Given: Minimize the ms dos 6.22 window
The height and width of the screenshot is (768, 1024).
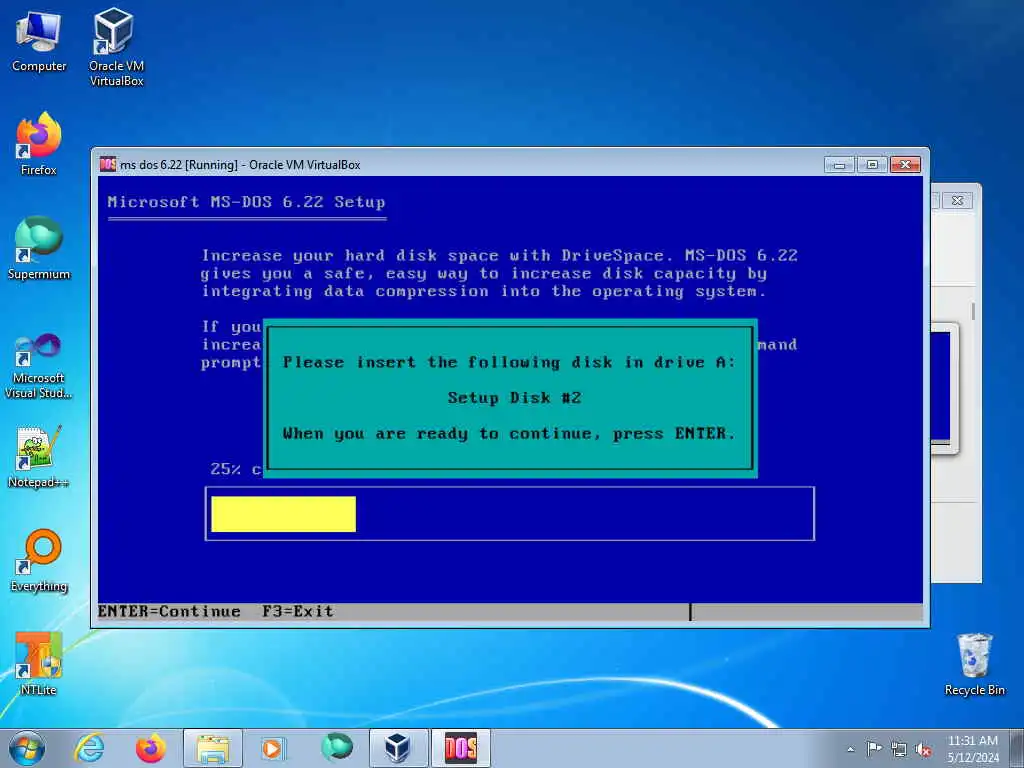Looking at the screenshot, I should point(839,165).
